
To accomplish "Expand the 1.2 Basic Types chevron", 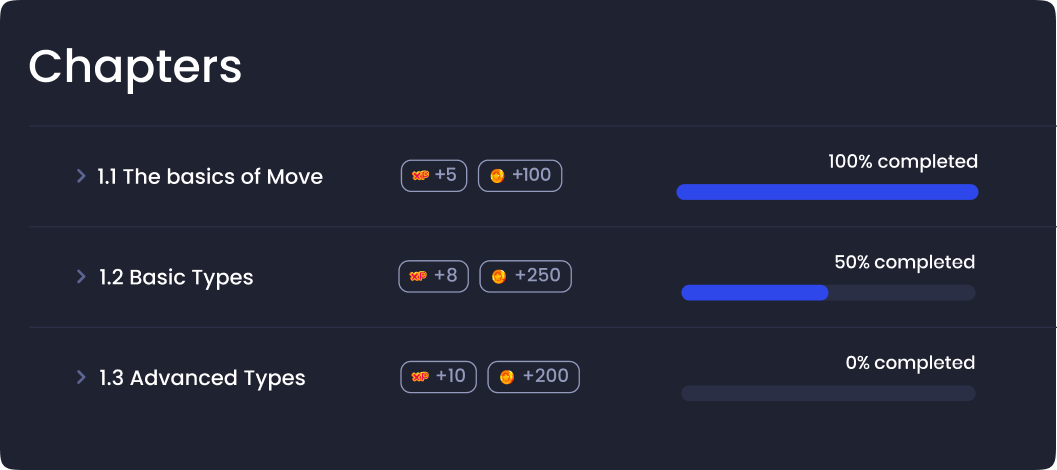I will (81, 276).
